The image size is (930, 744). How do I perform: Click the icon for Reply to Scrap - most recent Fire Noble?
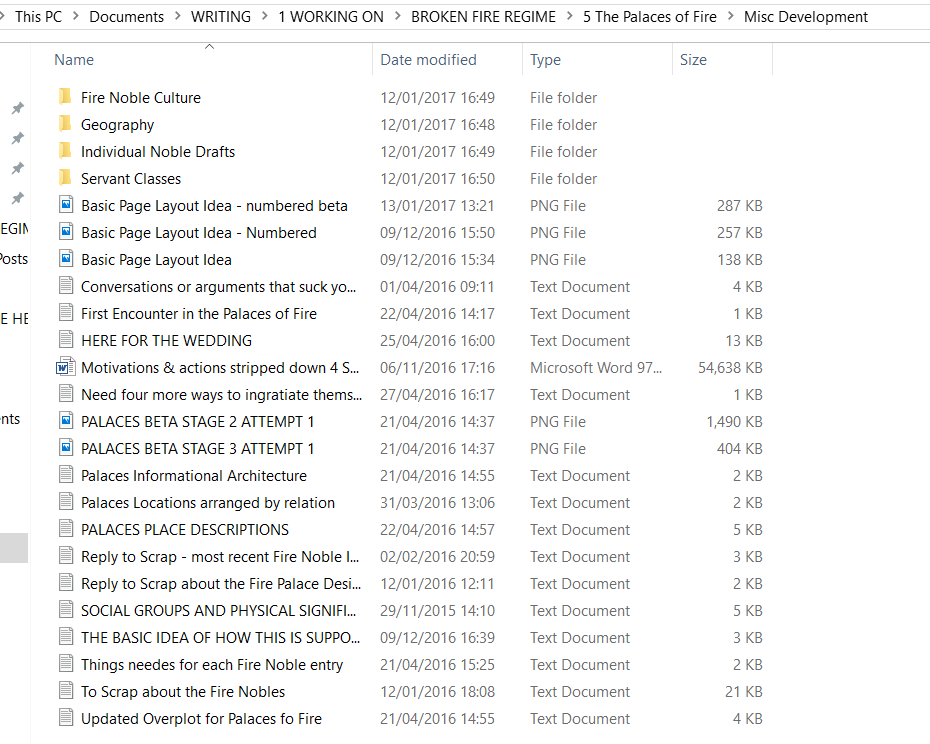point(66,556)
